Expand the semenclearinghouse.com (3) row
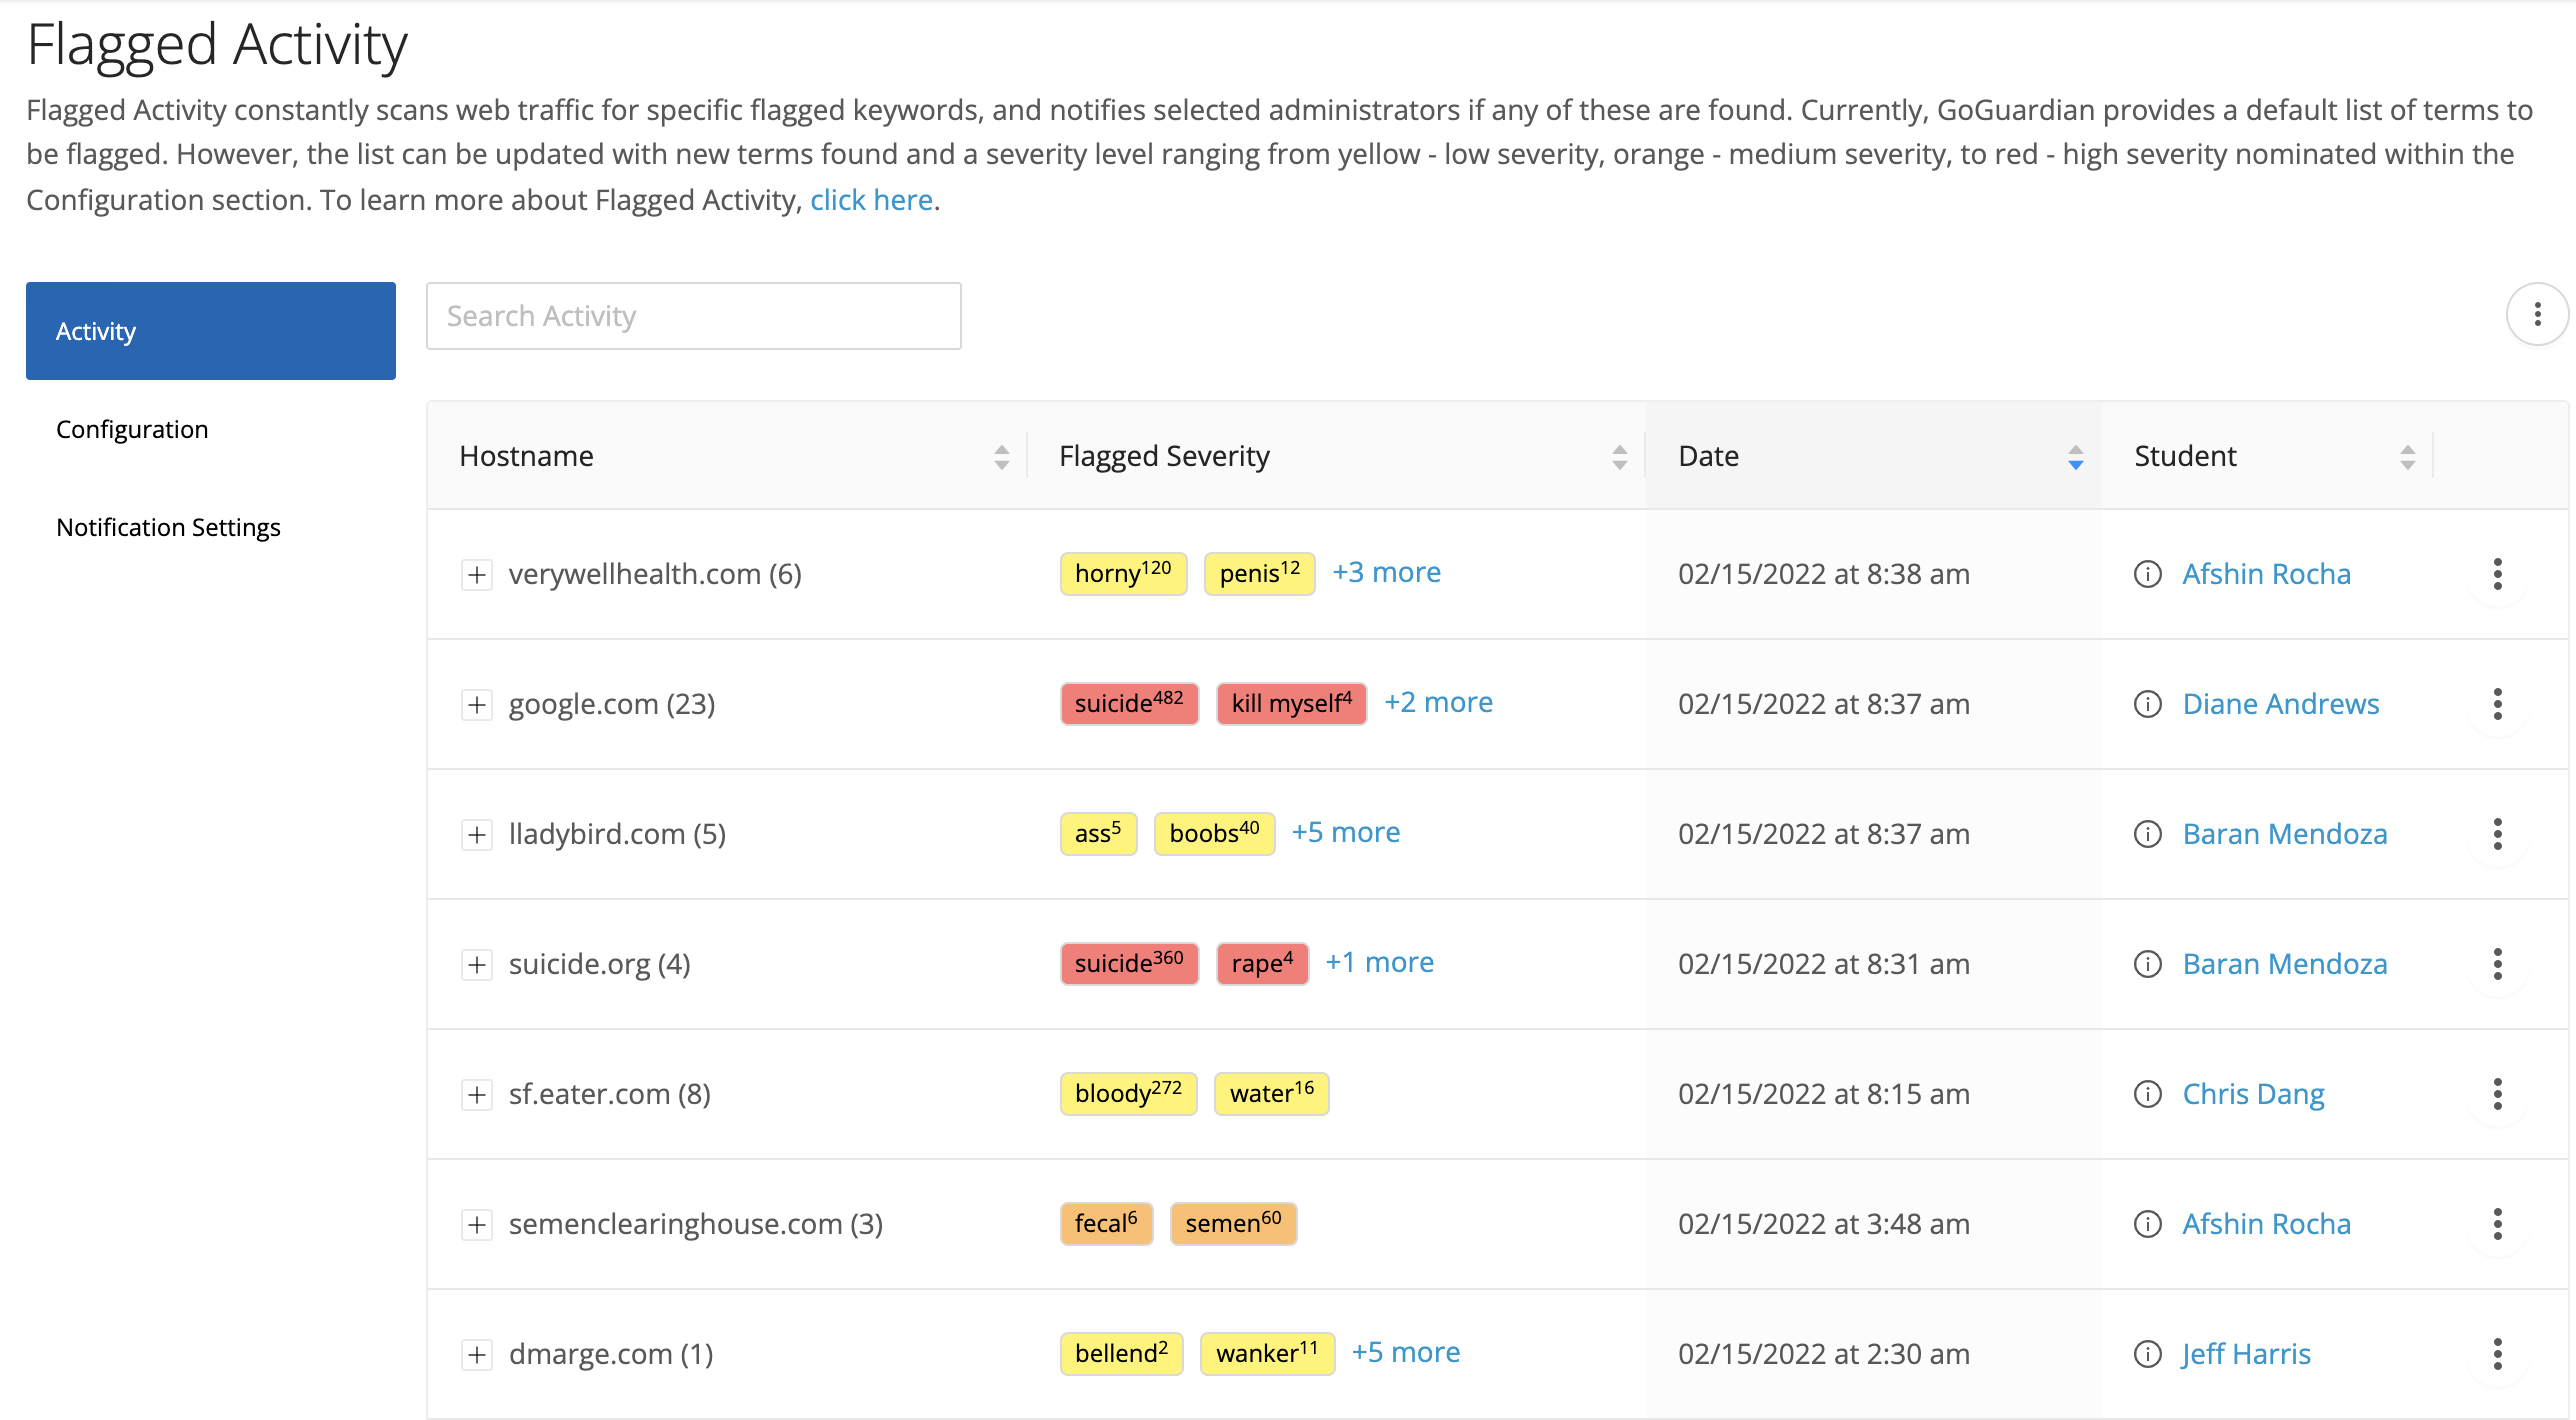Image resolution: width=2576 pixels, height=1420 pixels. pyautogui.click(x=477, y=1225)
